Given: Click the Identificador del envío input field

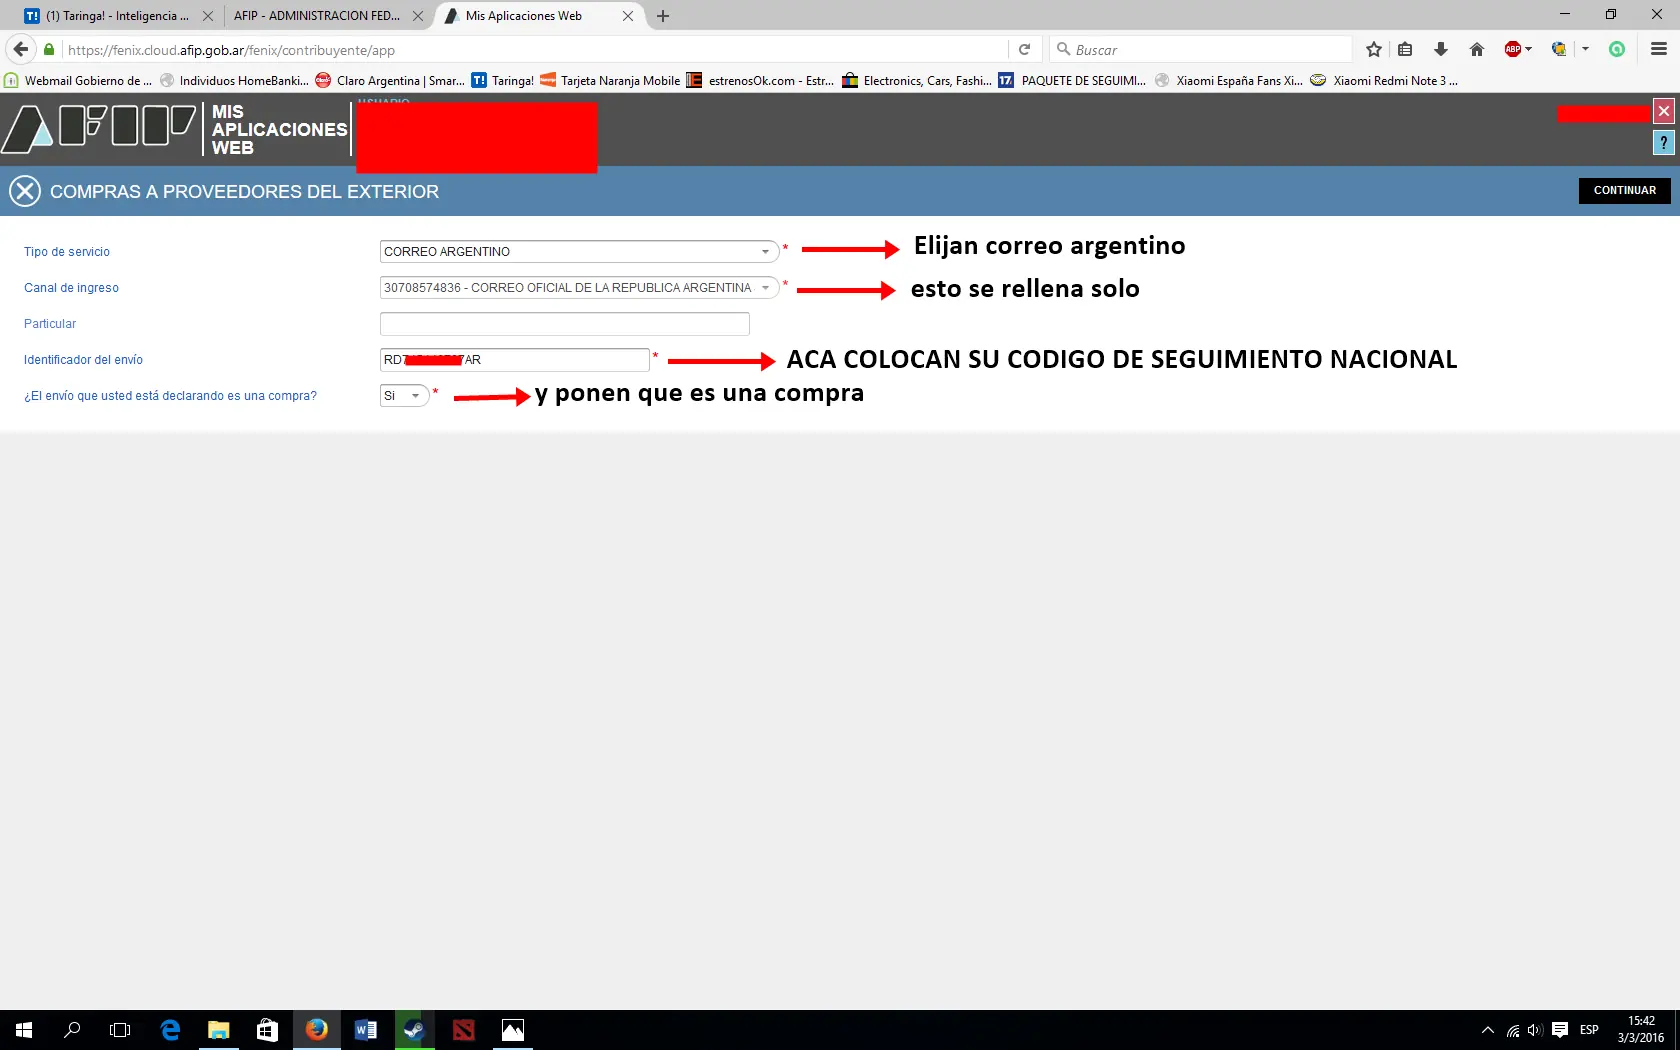Looking at the screenshot, I should pyautogui.click(x=514, y=360).
